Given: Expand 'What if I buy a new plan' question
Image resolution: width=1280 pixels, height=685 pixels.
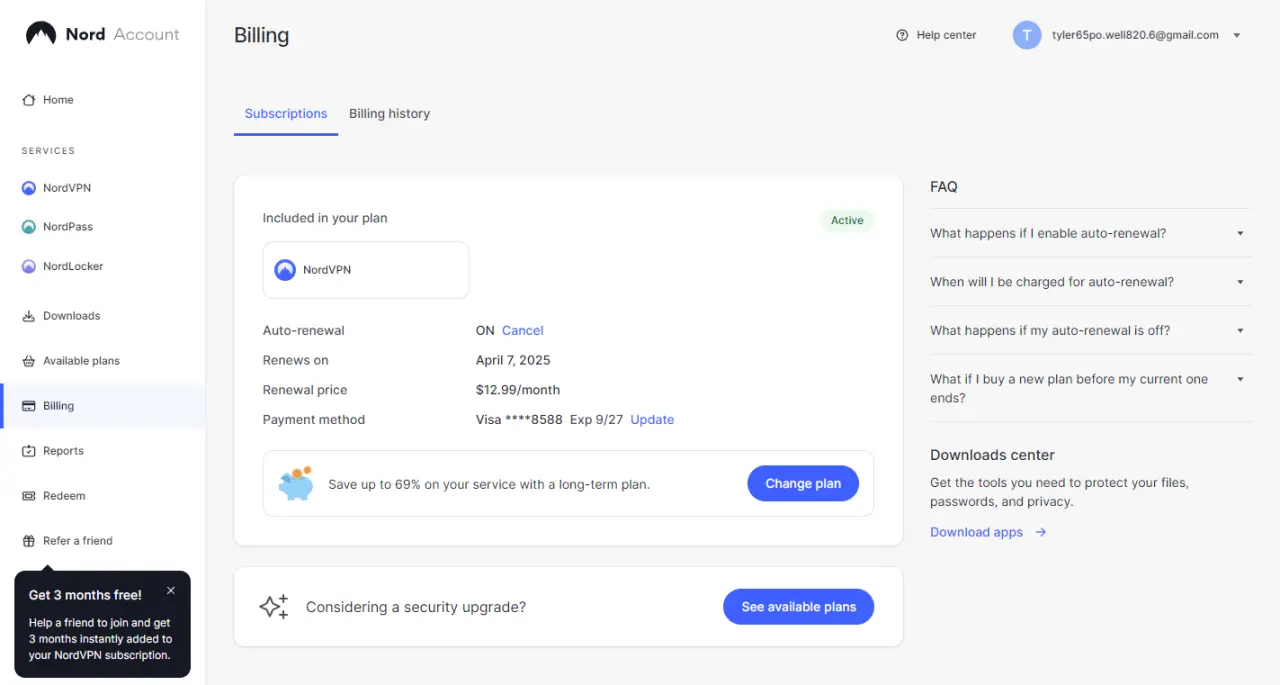Looking at the screenshot, I should [1090, 388].
